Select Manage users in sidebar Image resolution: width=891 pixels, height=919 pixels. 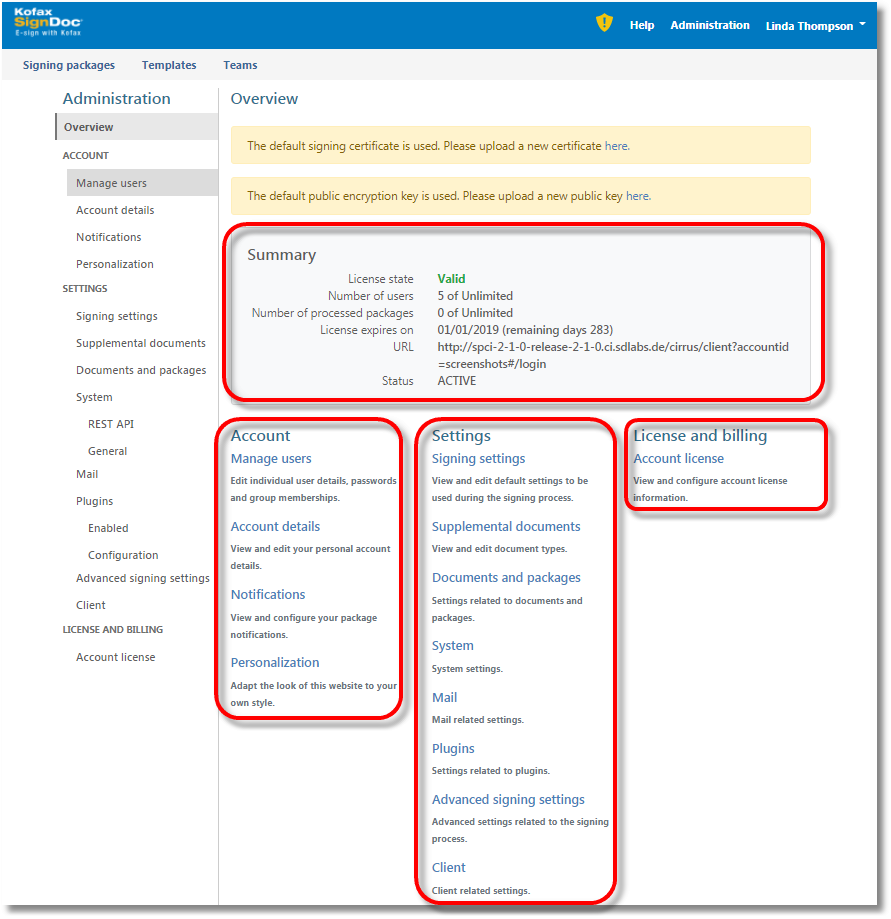[x=111, y=183]
